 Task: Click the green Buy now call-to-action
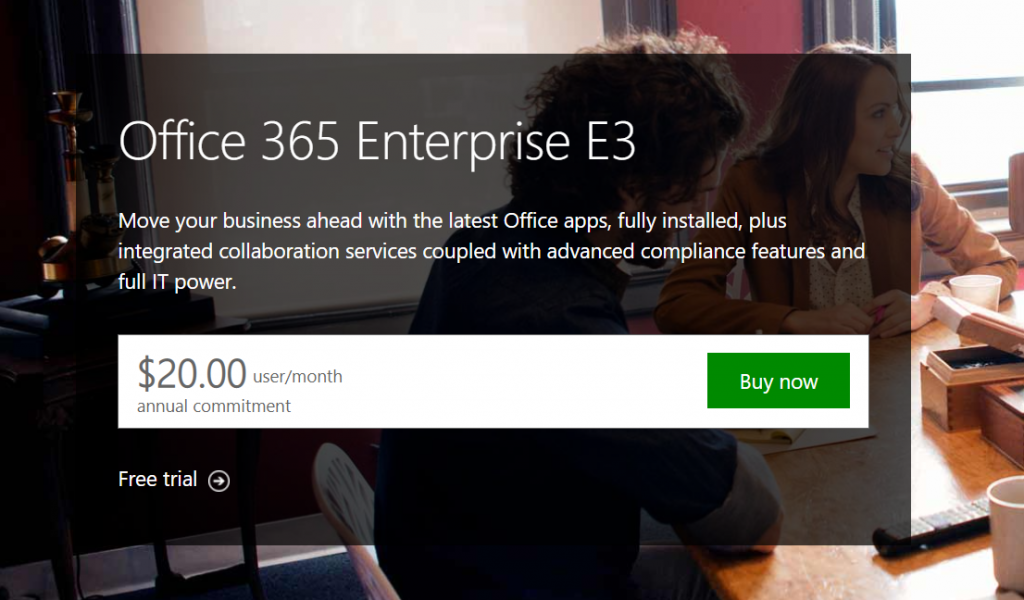(x=778, y=380)
